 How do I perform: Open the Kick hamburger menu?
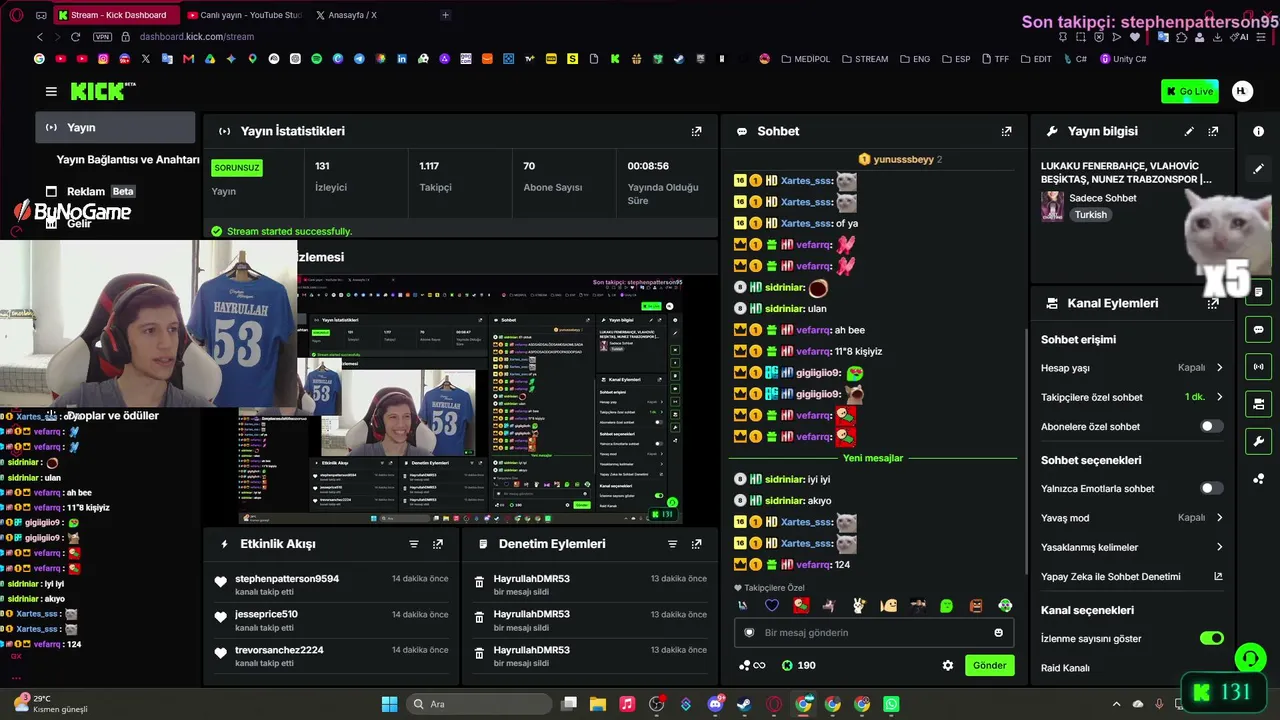pyautogui.click(x=51, y=91)
